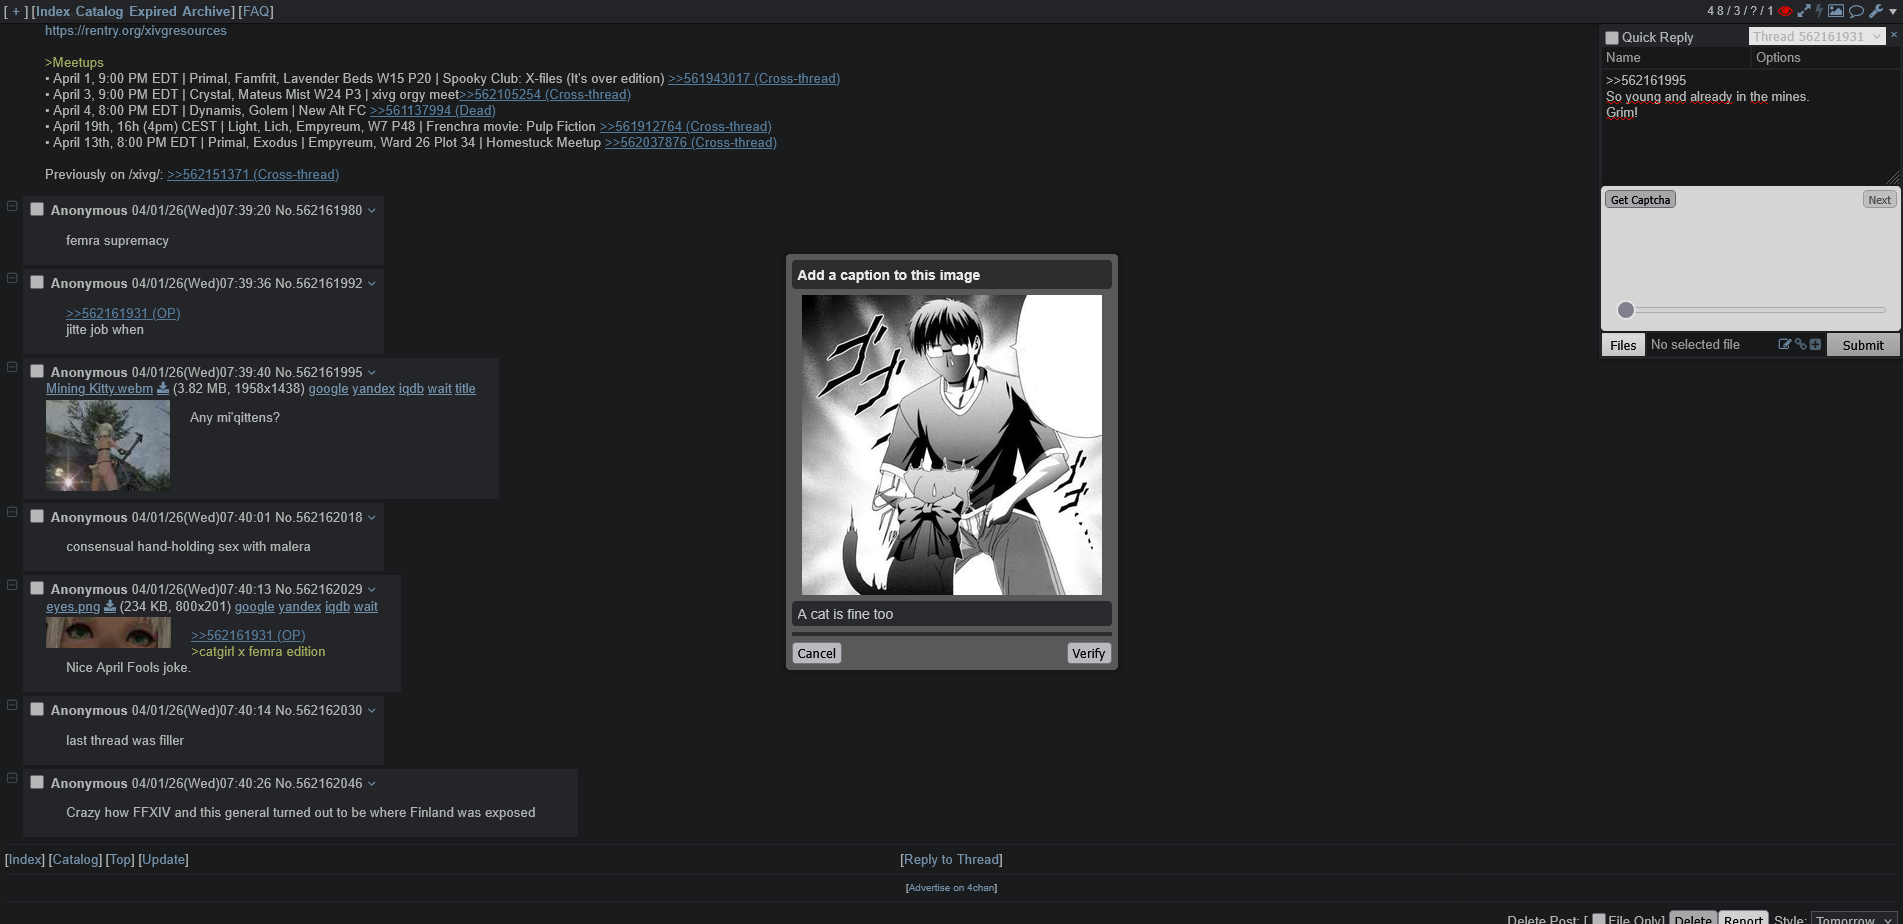This screenshot has height=924, width=1903.
Task: Submit the quick reply
Action: coord(1863,345)
